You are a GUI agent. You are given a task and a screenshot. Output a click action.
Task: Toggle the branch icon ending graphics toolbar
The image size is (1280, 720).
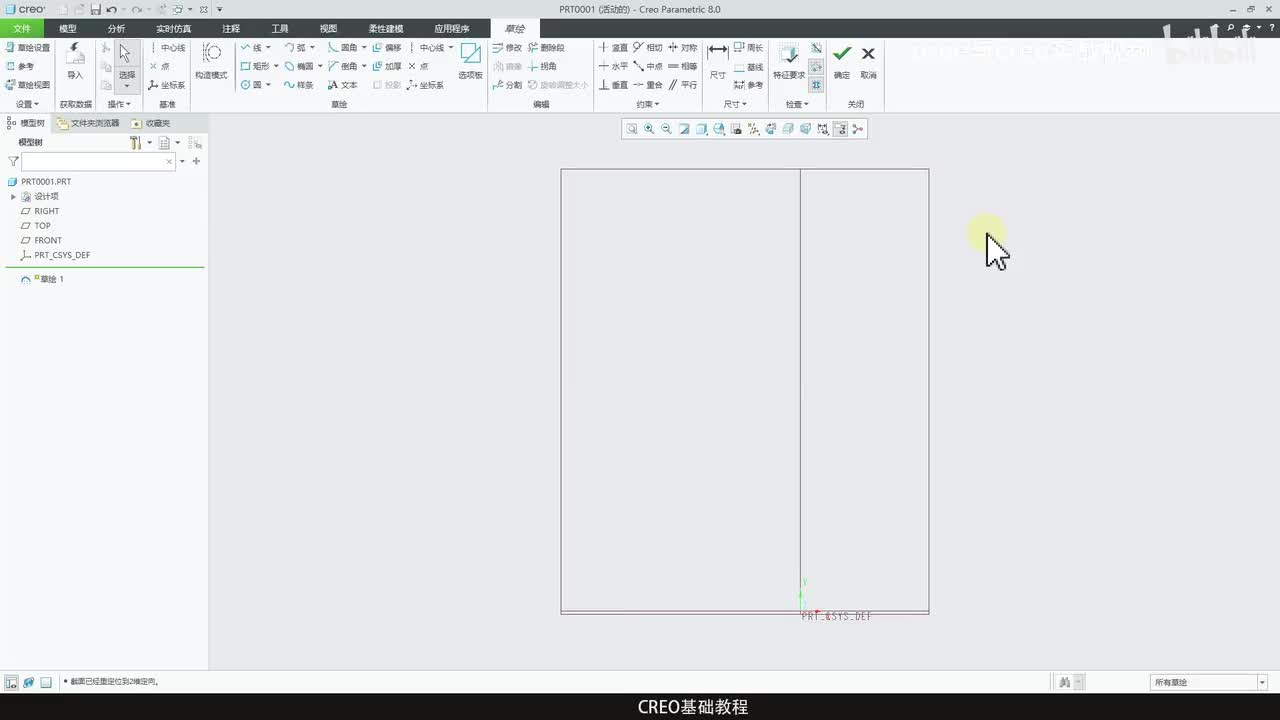coord(857,129)
